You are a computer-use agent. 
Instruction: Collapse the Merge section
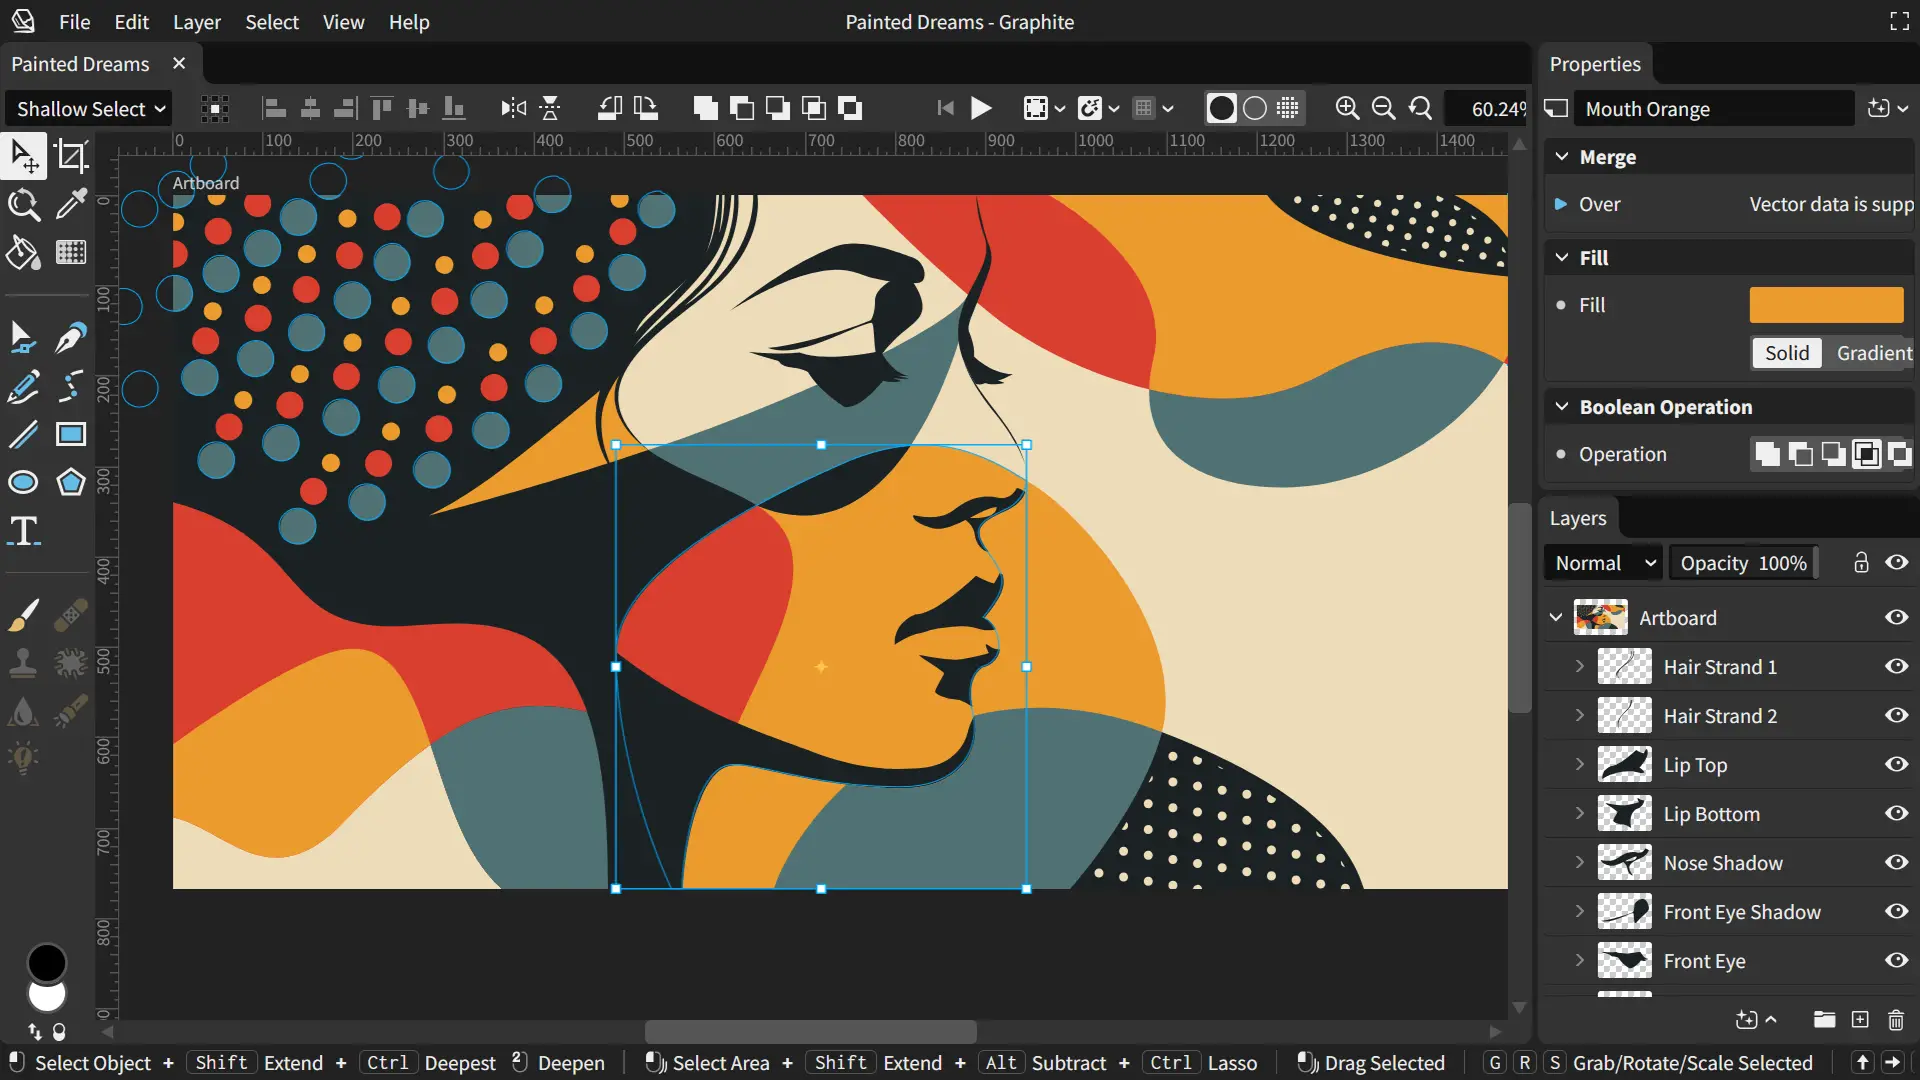point(1562,157)
